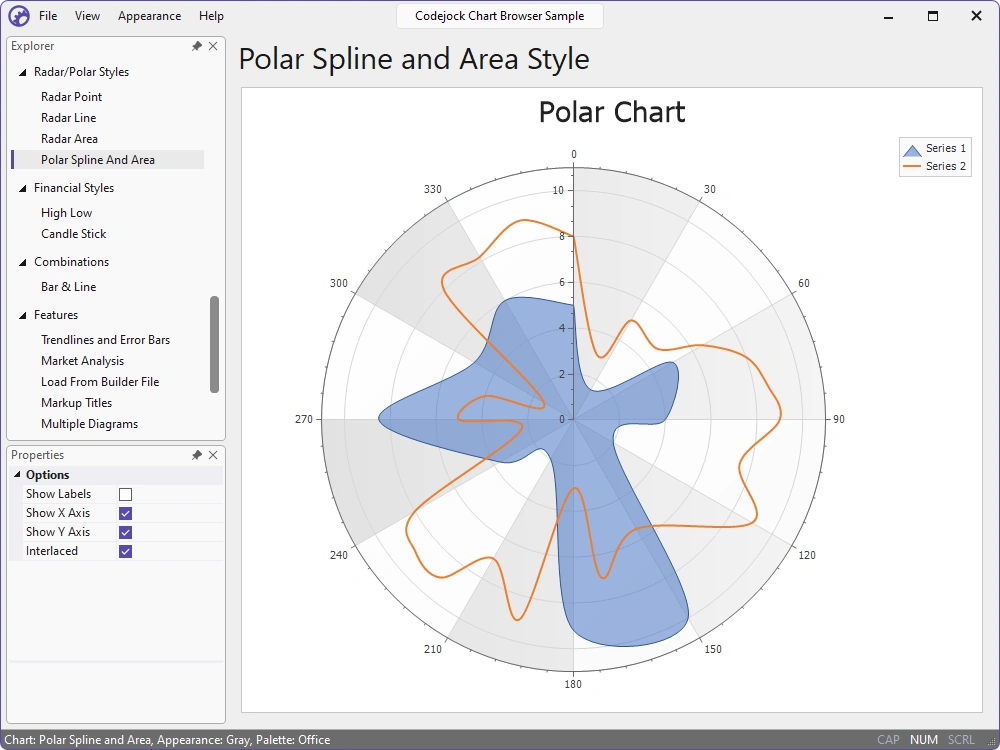Click the 90 degree axis label

coord(839,419)
